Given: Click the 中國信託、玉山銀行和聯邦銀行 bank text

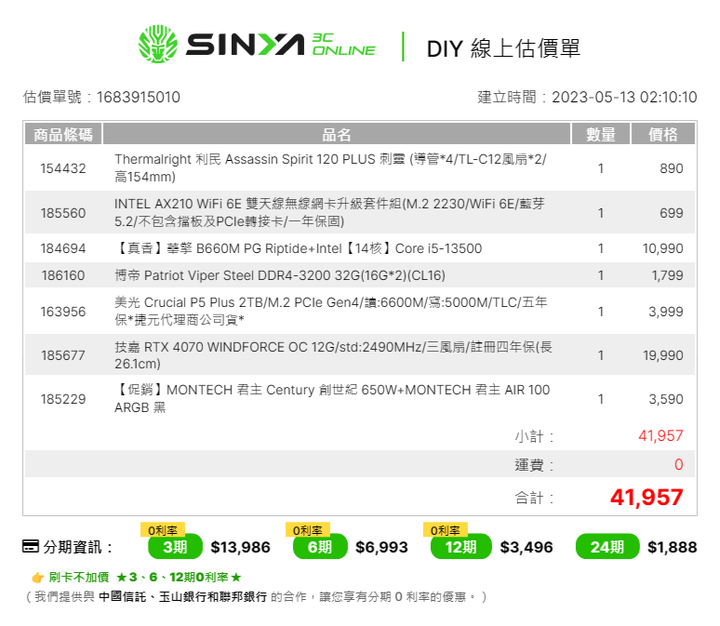Looking at the screenshot, I should click(x=182, y=597).
